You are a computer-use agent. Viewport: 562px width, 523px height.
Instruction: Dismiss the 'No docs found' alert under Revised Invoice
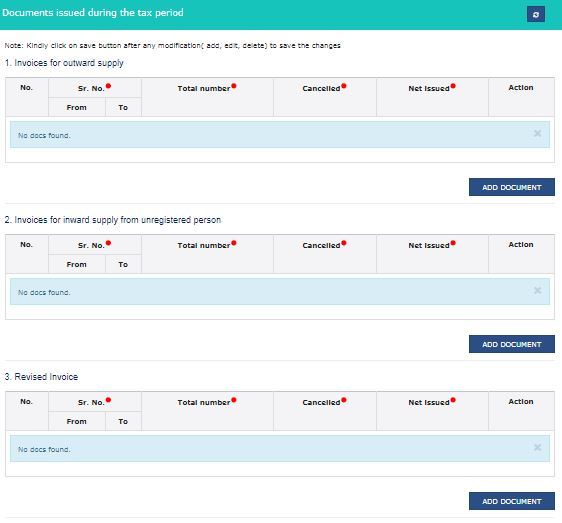[537, 447]
